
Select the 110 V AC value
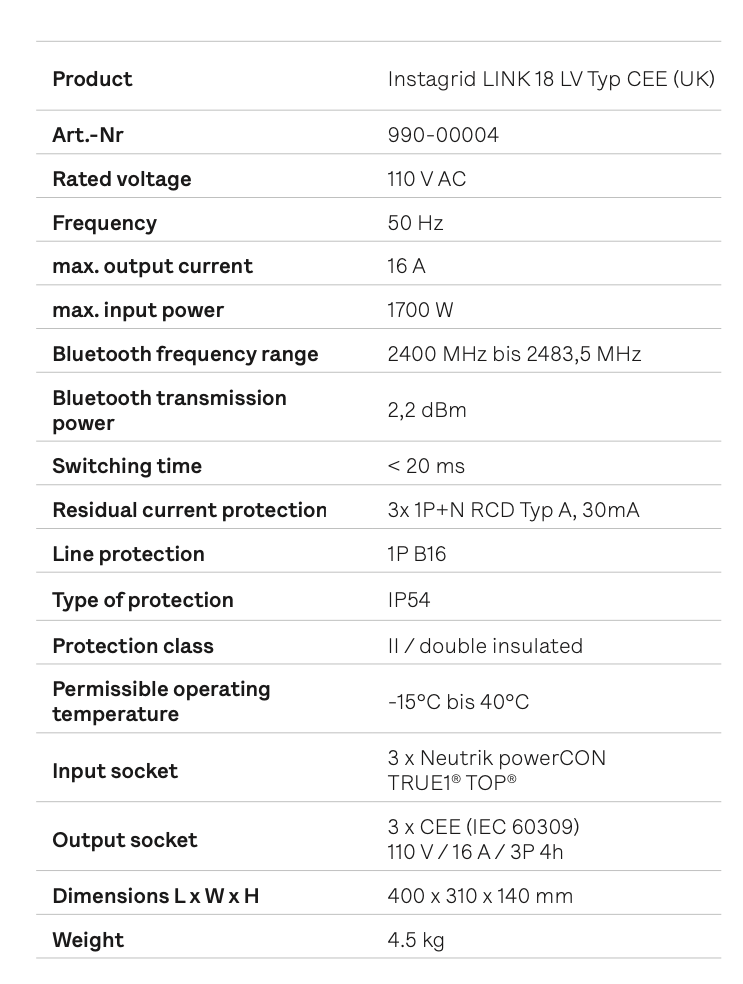coord(426,179)
